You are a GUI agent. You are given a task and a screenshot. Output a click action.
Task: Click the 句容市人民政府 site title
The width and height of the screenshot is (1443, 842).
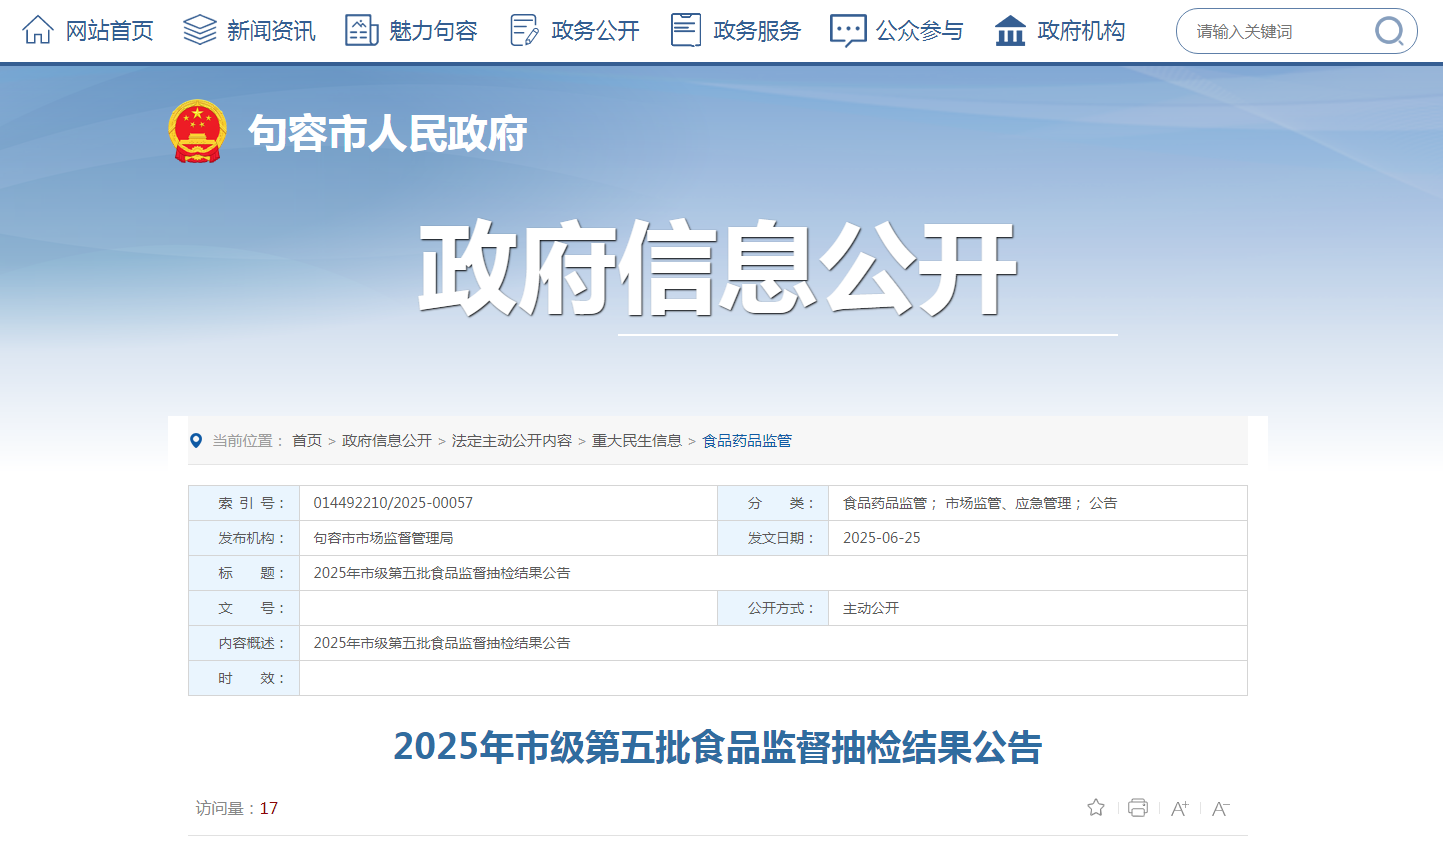coord(388,133)
